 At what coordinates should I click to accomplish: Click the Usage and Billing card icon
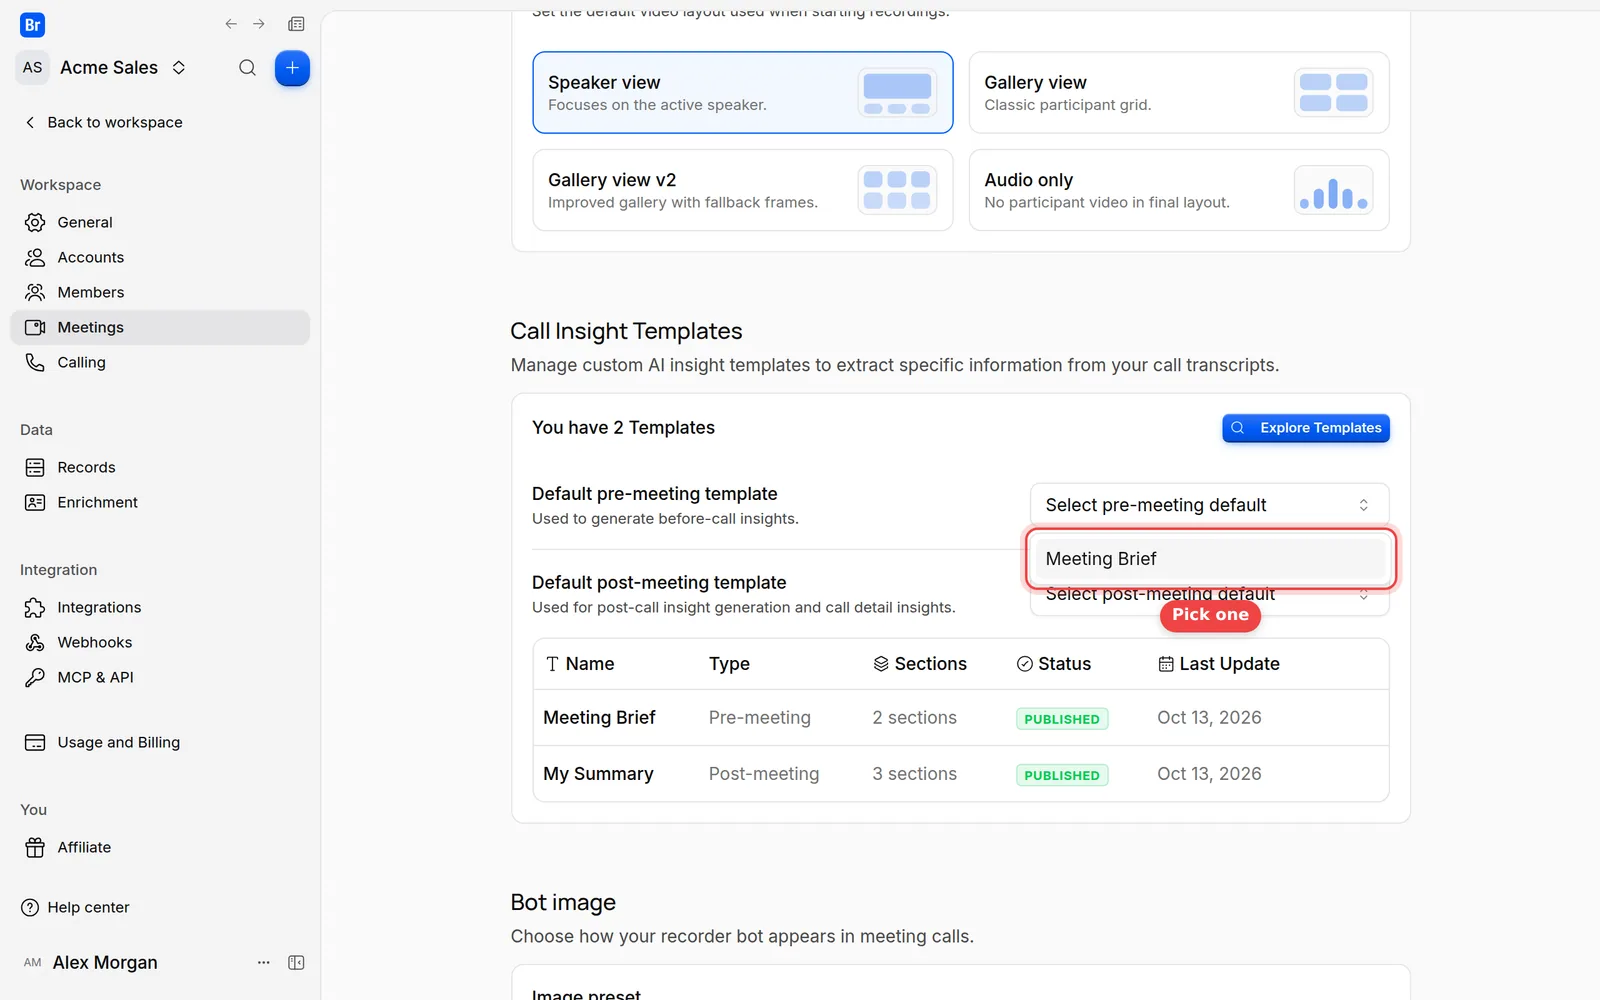(x=35, y=742)
